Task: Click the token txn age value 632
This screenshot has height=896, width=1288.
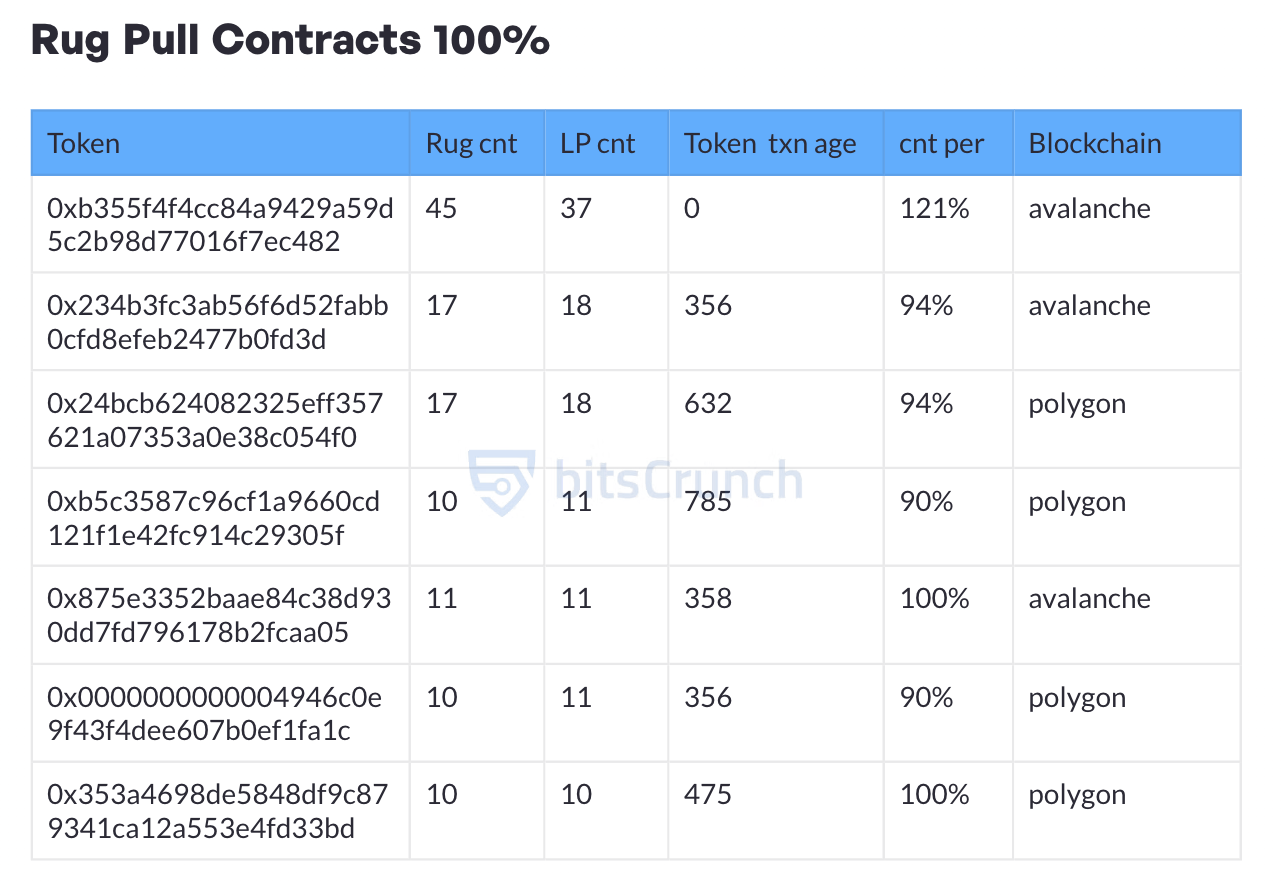Action: 708,404
